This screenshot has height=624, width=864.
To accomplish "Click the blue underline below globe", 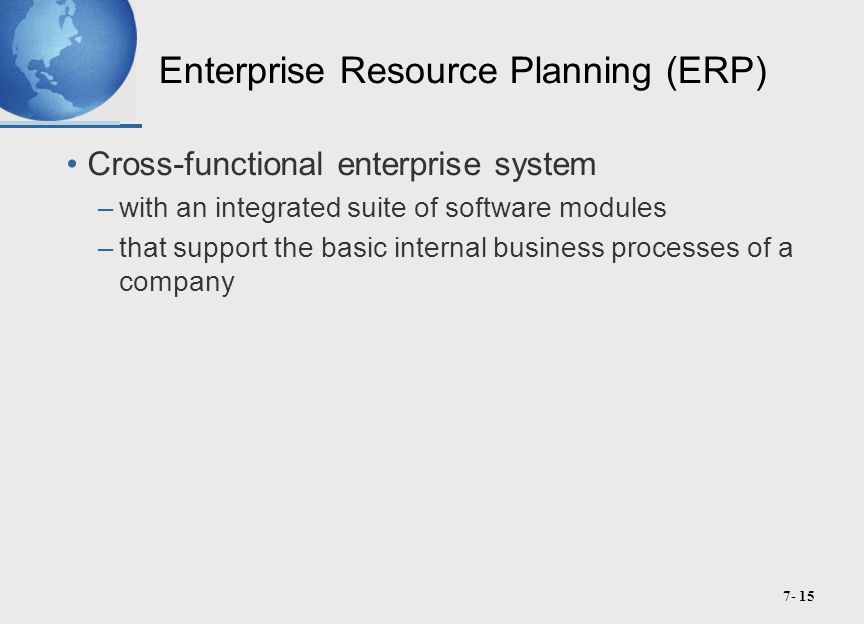I will click(x=71, y=126).
